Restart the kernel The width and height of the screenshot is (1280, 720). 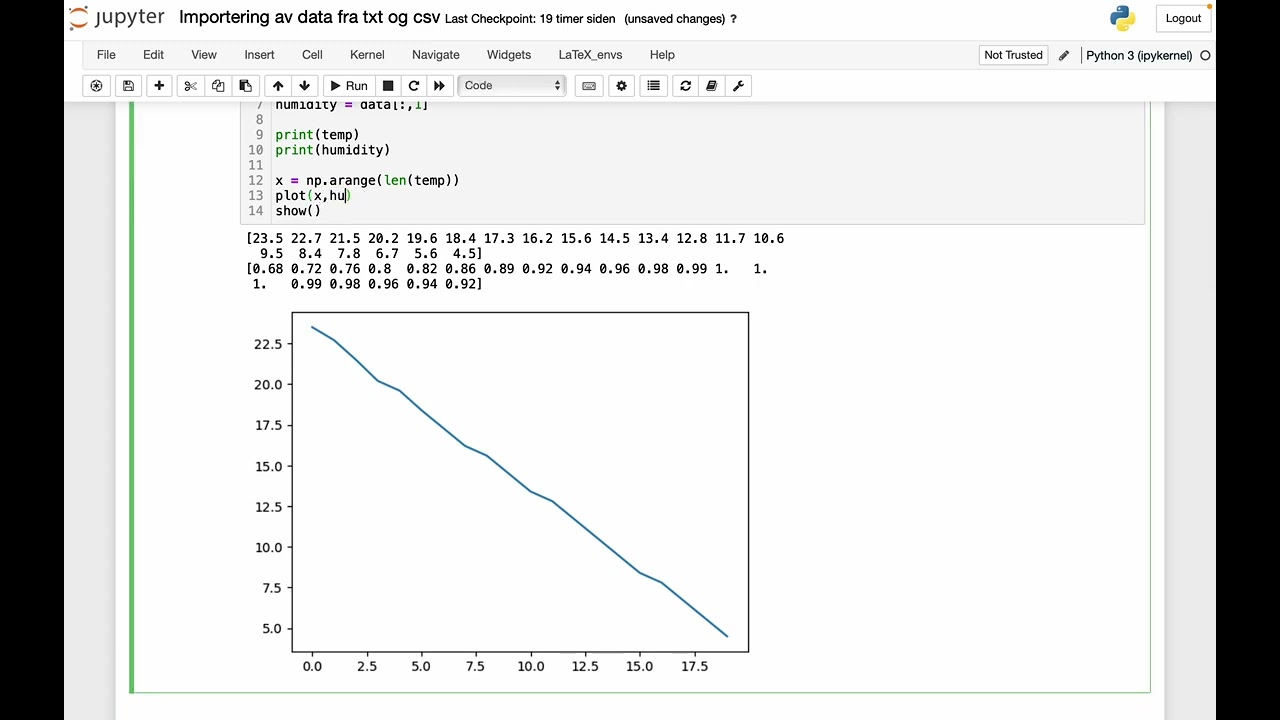pyautogui.click(x=414, y=86)
